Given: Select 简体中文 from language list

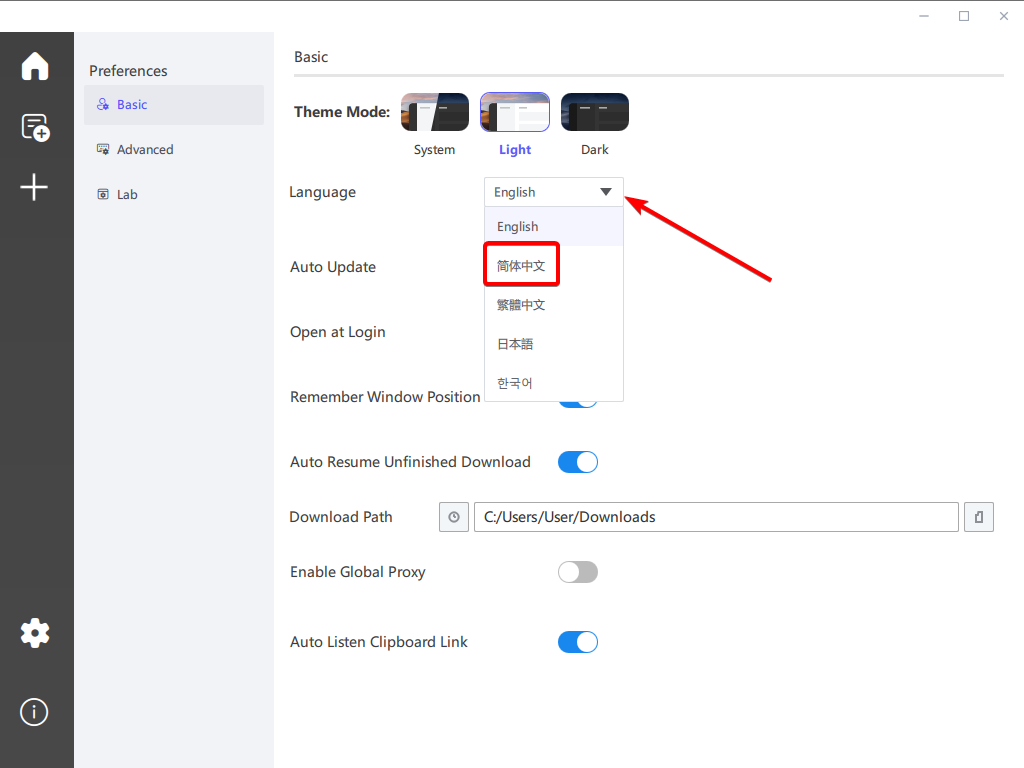Looking at the screenshot, I should 521,266.
